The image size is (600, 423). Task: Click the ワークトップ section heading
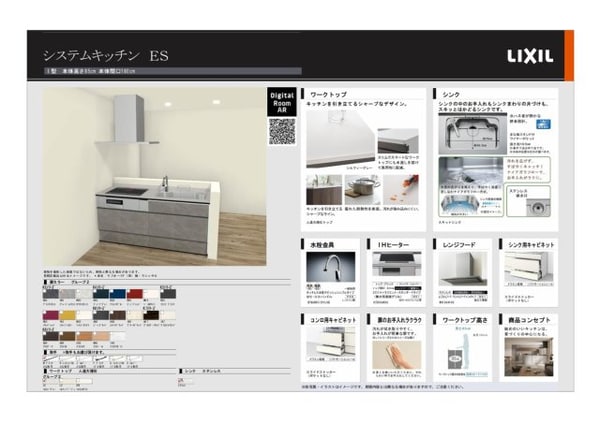(328, 94)
